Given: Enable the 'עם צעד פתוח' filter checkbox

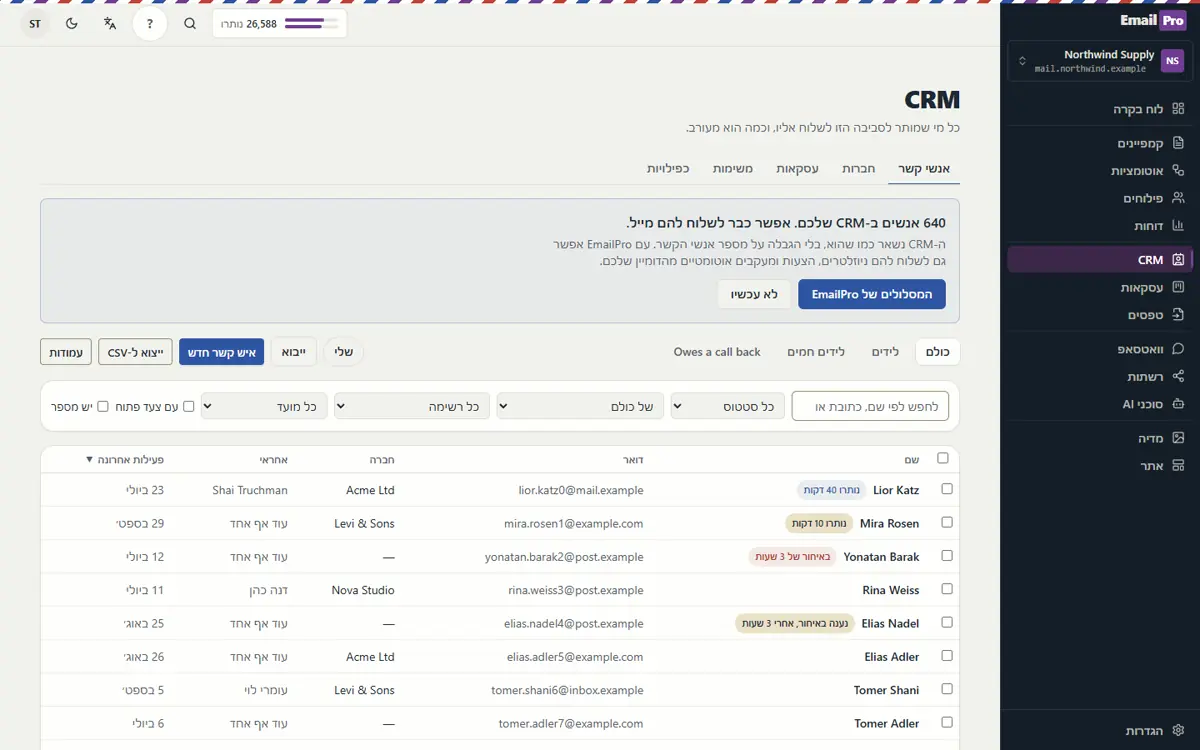Looking at the screenshot, I should [x=189, y=406].
